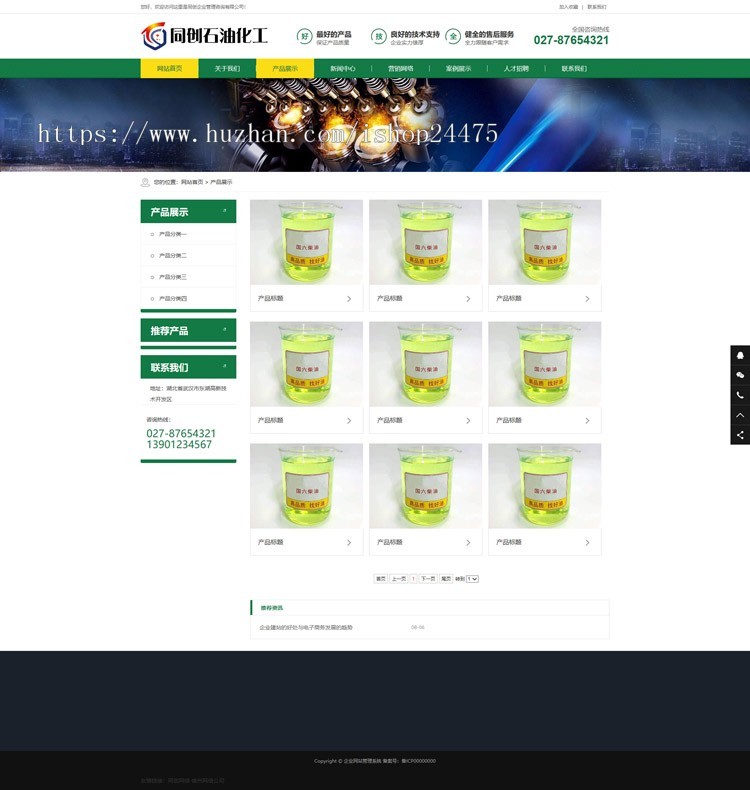Open the 关于我们 navigation tab
This screenshot has height=790, width=750.
click(227, 69)
